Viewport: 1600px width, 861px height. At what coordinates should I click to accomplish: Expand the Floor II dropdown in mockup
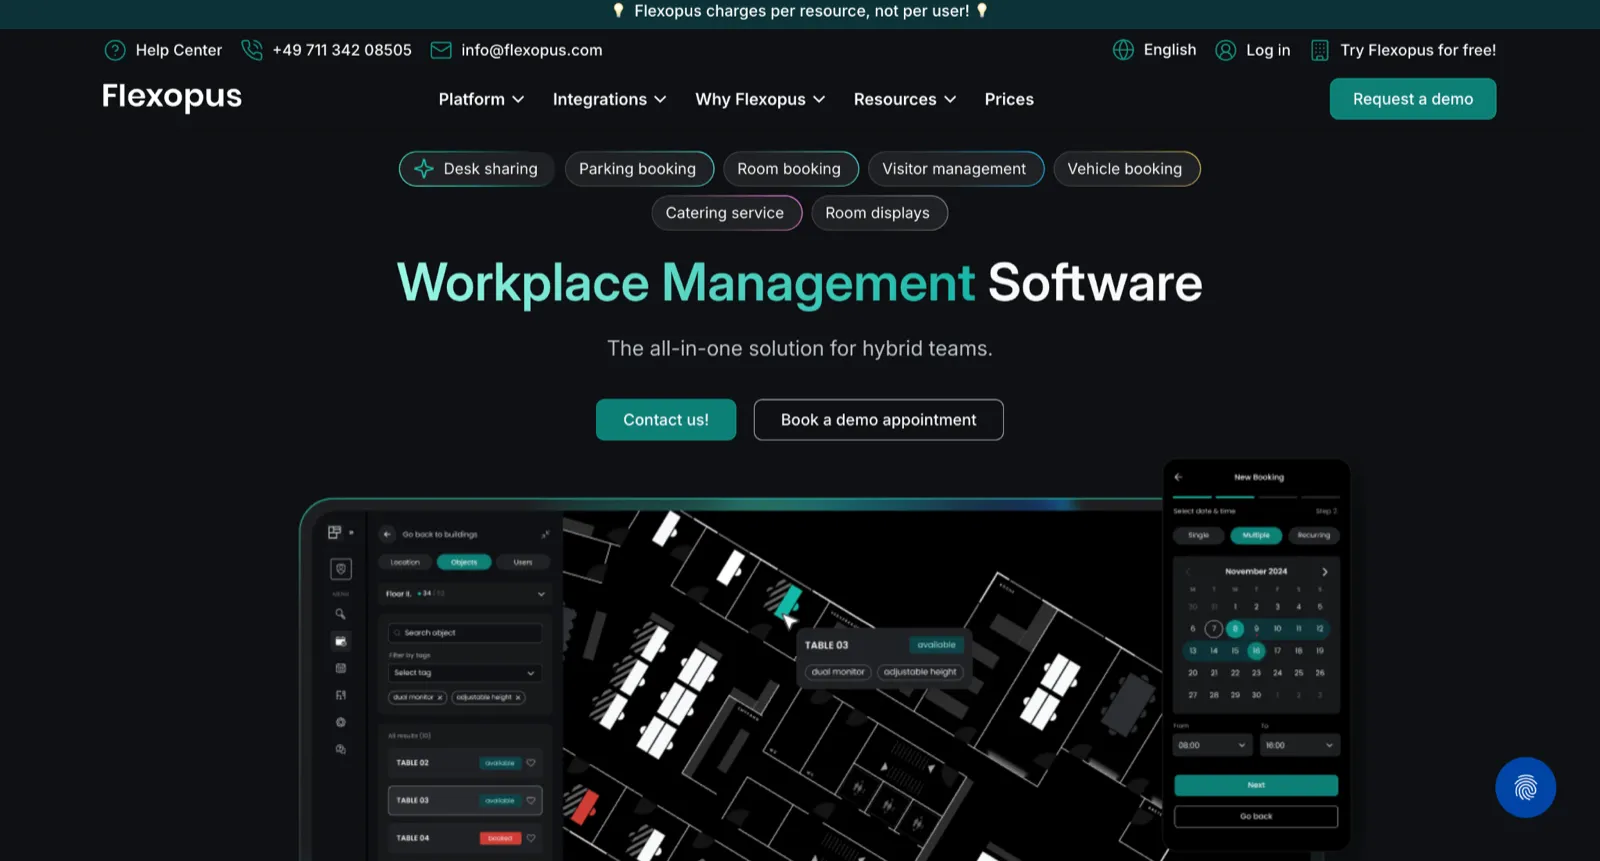pyautogui.click(x=466, y=594)
